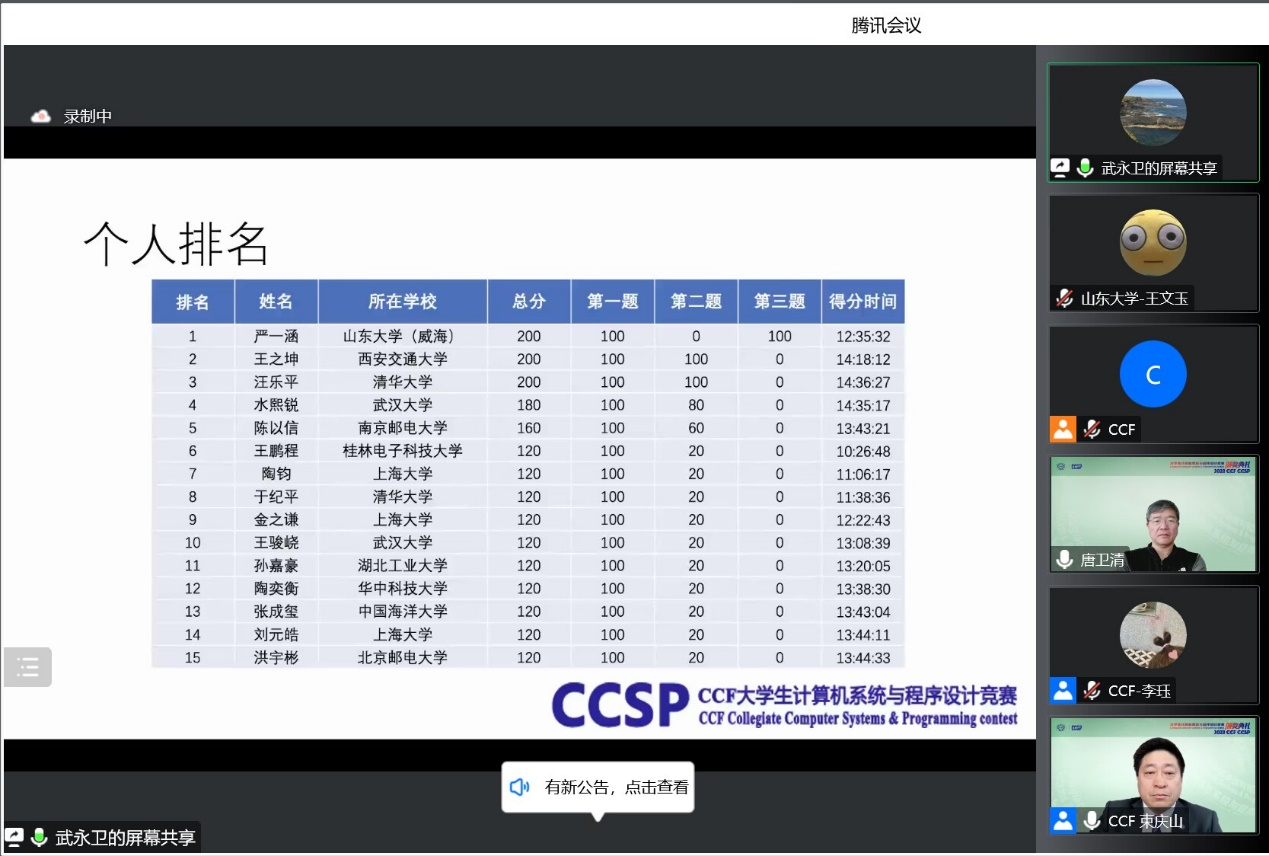Click blue user badge on CCF 束庆山 tile
The image size is (1269, 856).
[x=1062, y=821]
